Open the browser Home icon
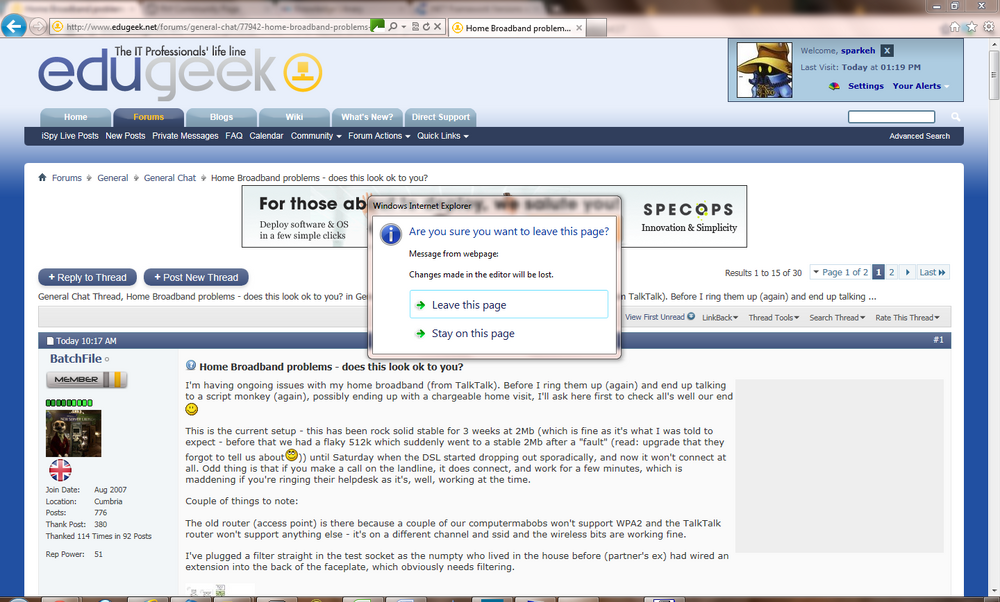Screen dimensions: 1000x602 (955, 27)
